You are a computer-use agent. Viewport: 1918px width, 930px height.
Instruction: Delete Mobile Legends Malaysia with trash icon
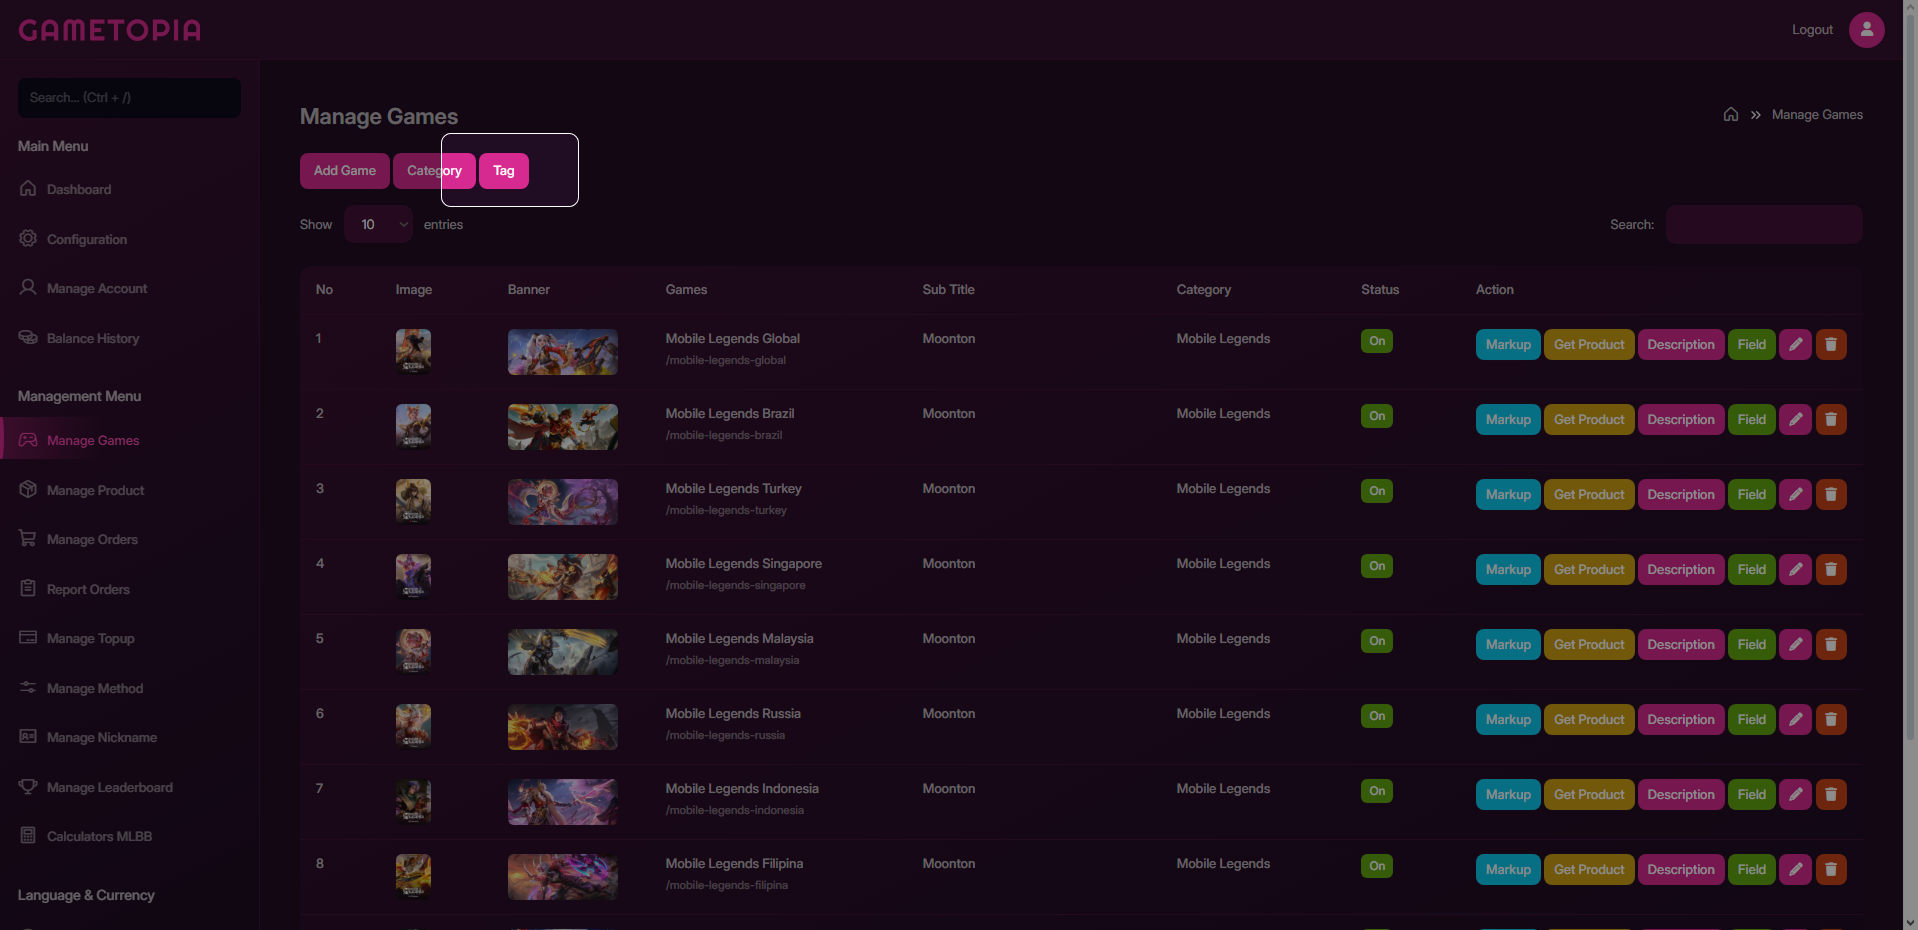point(1831,644)
